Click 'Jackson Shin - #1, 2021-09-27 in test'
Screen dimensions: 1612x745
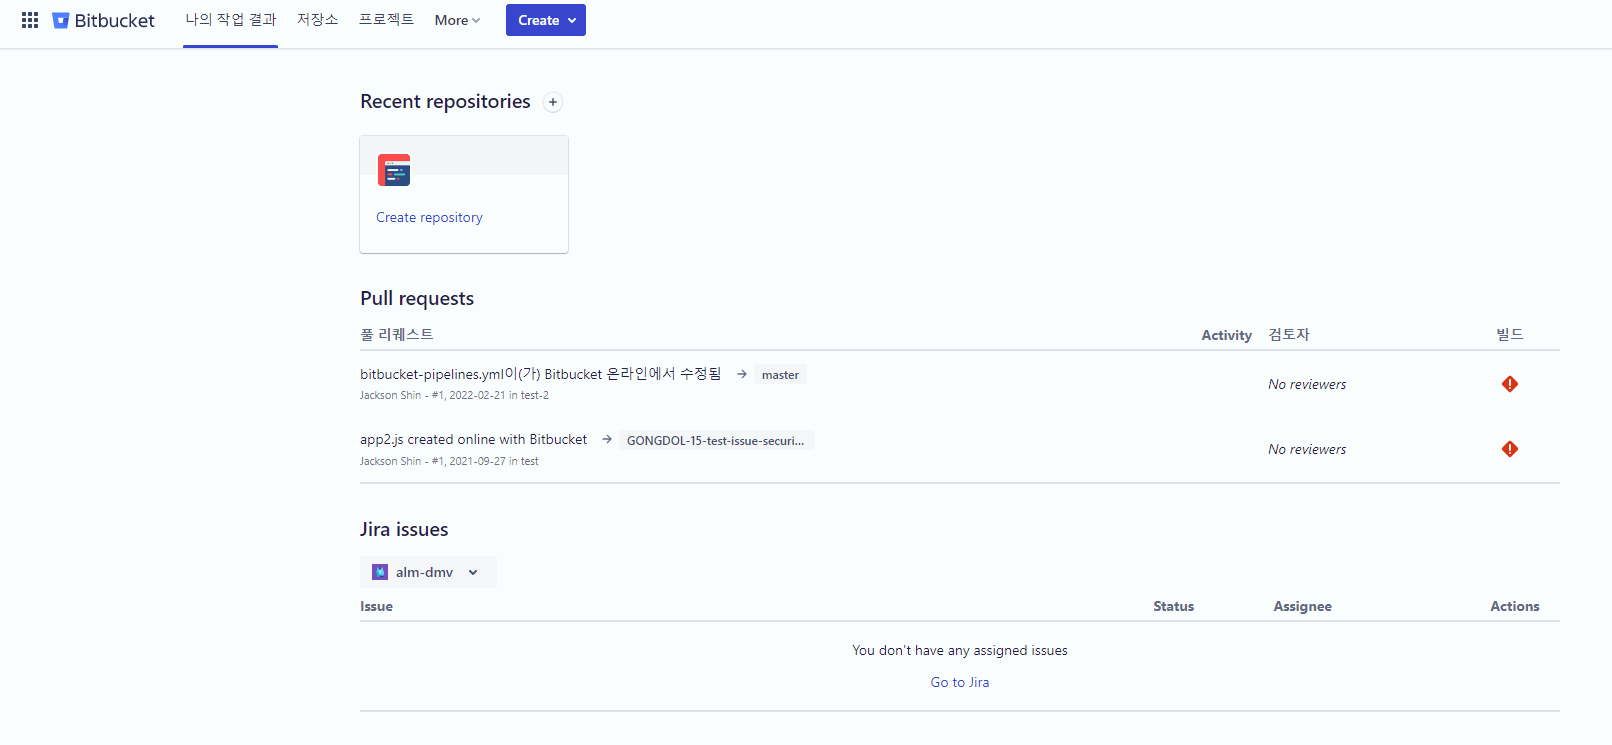point(449,461)
